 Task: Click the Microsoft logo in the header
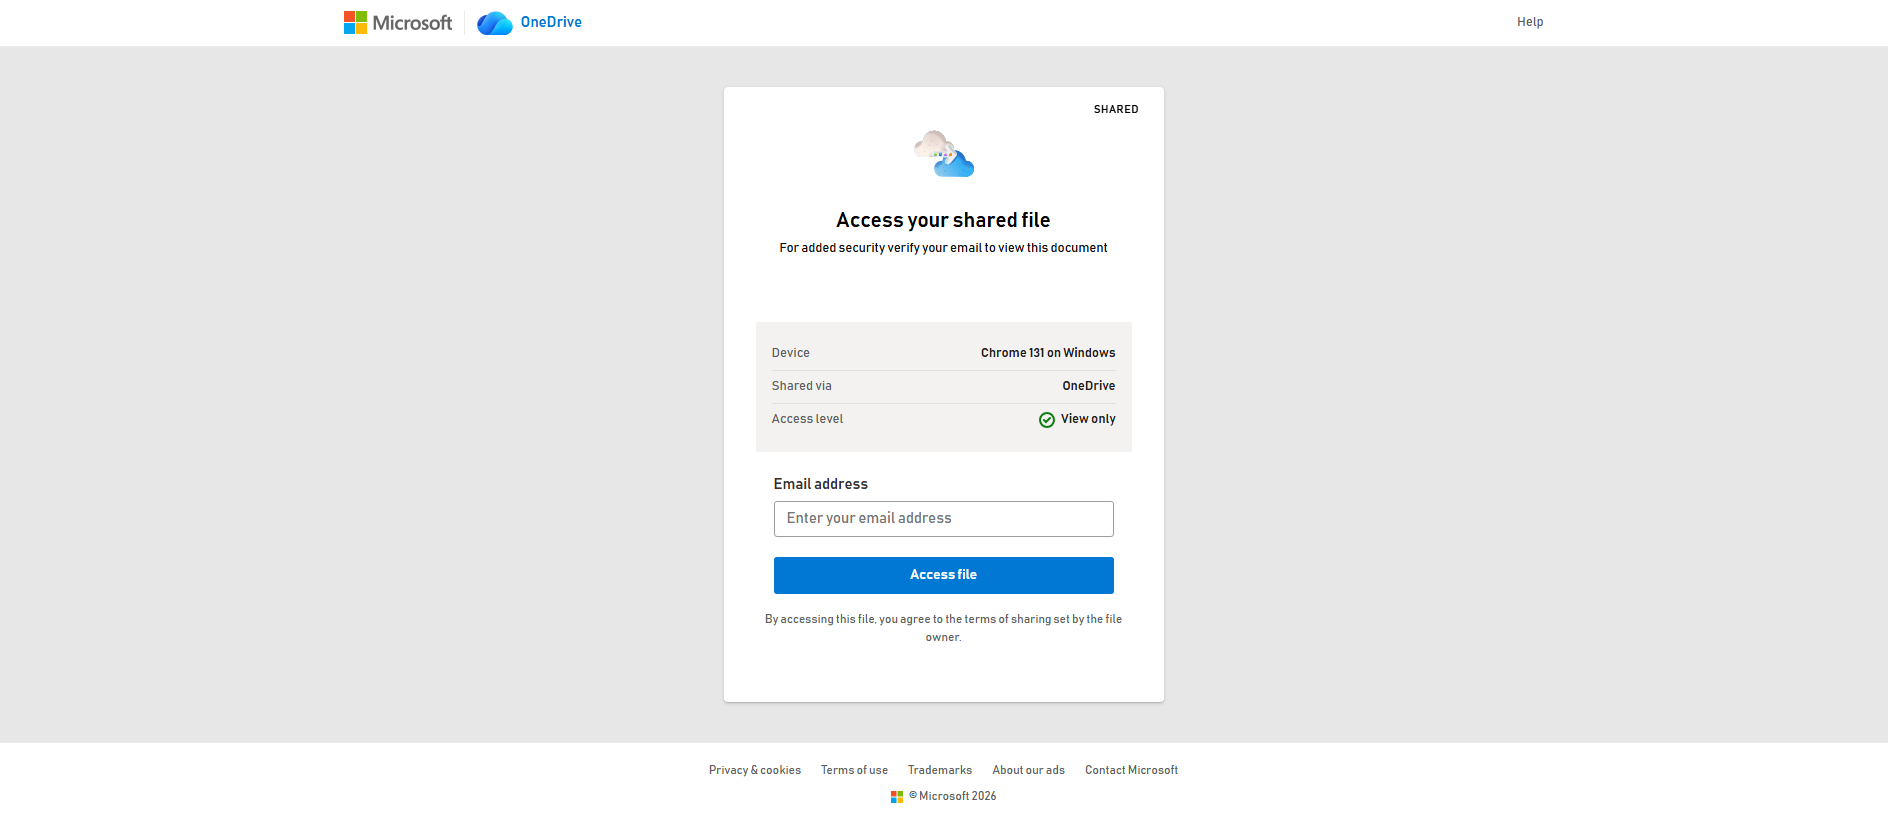point(398,22)
